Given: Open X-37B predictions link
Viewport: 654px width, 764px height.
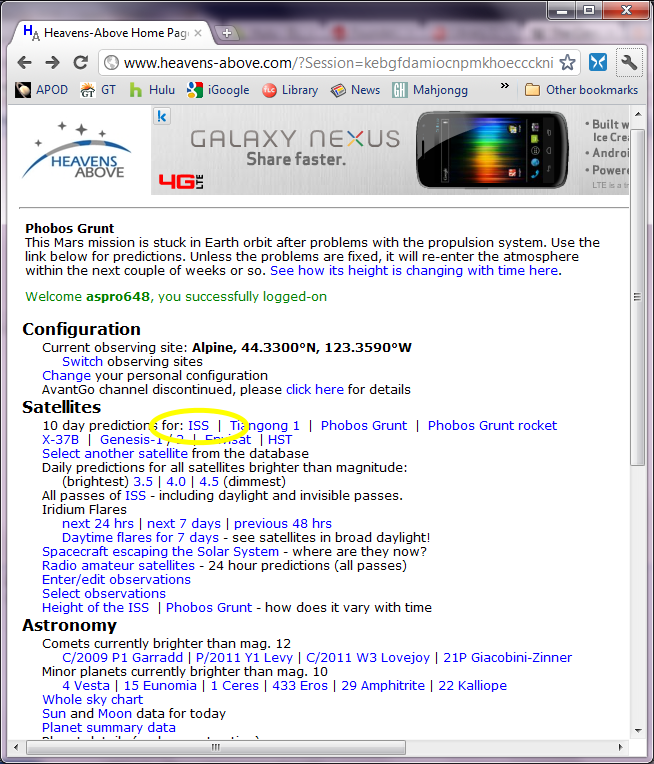Looking at the screenshot, I should coord(60,440).
